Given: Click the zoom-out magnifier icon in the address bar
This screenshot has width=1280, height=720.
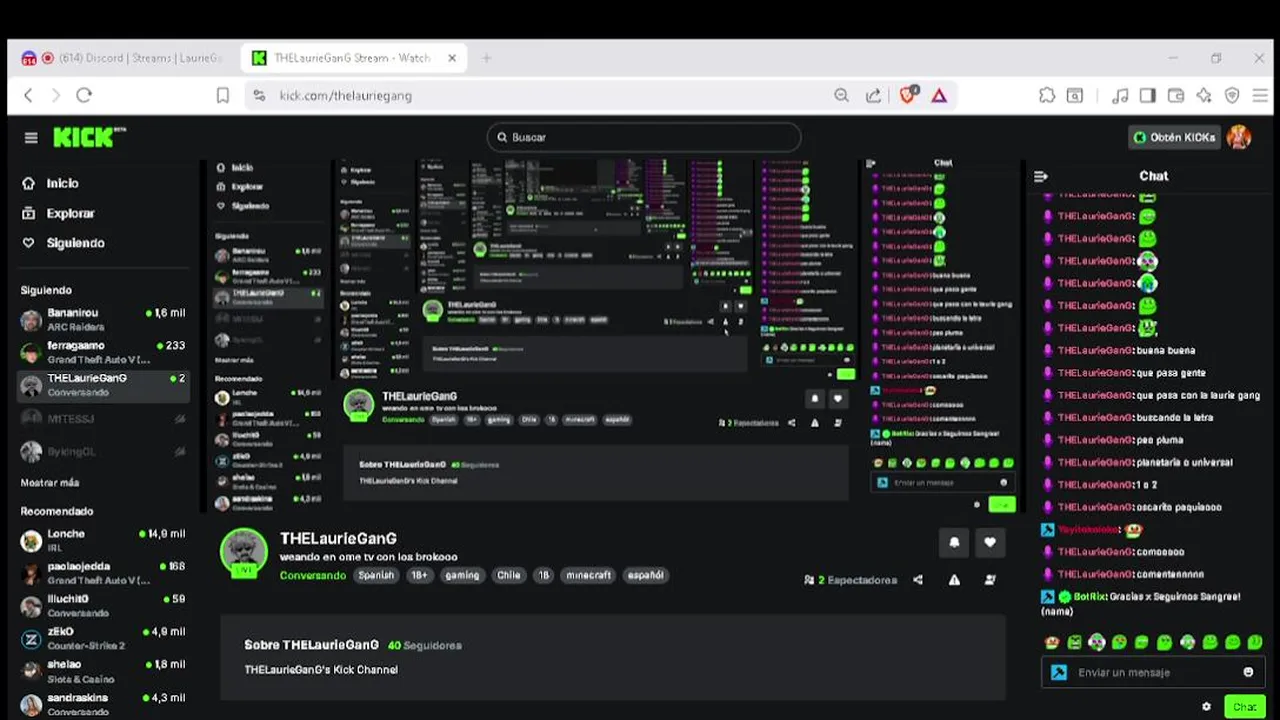Looking at the screenshot, I should pyautogui.click(x=842, y=95).
